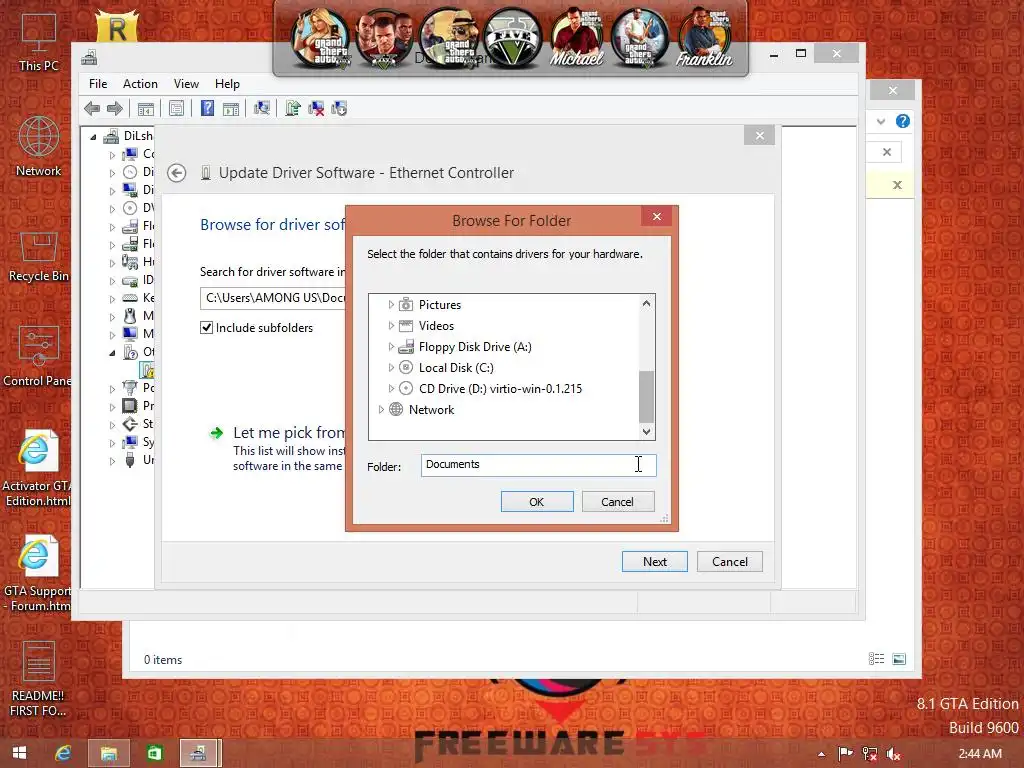Open the Help menu

(227, 84)
